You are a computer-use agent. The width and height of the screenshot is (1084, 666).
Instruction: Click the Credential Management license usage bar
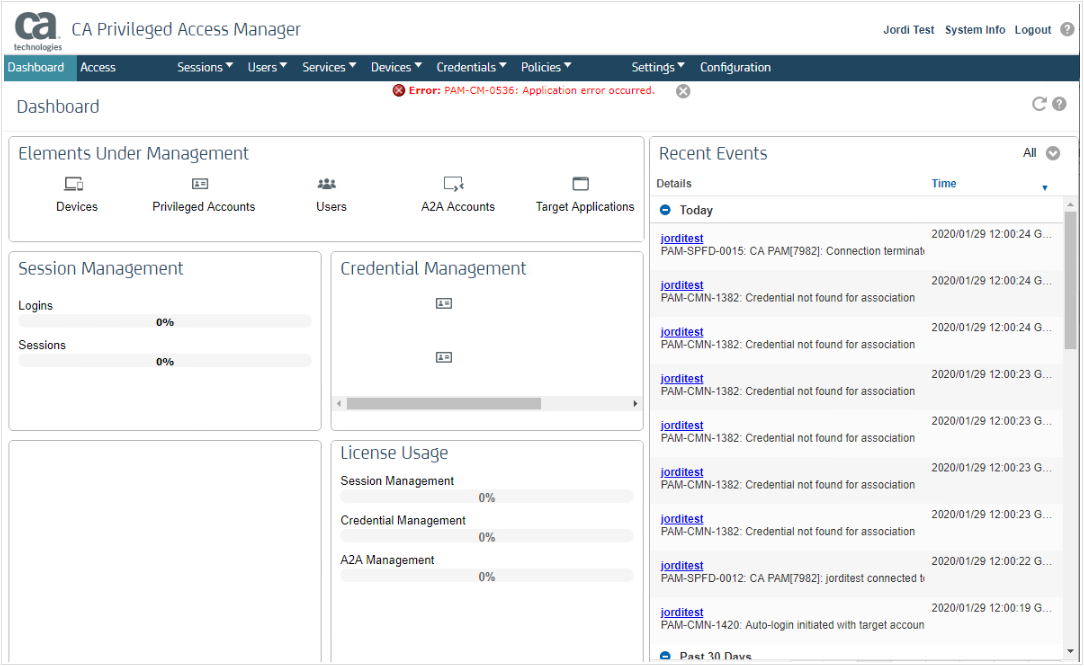(487, 537)
